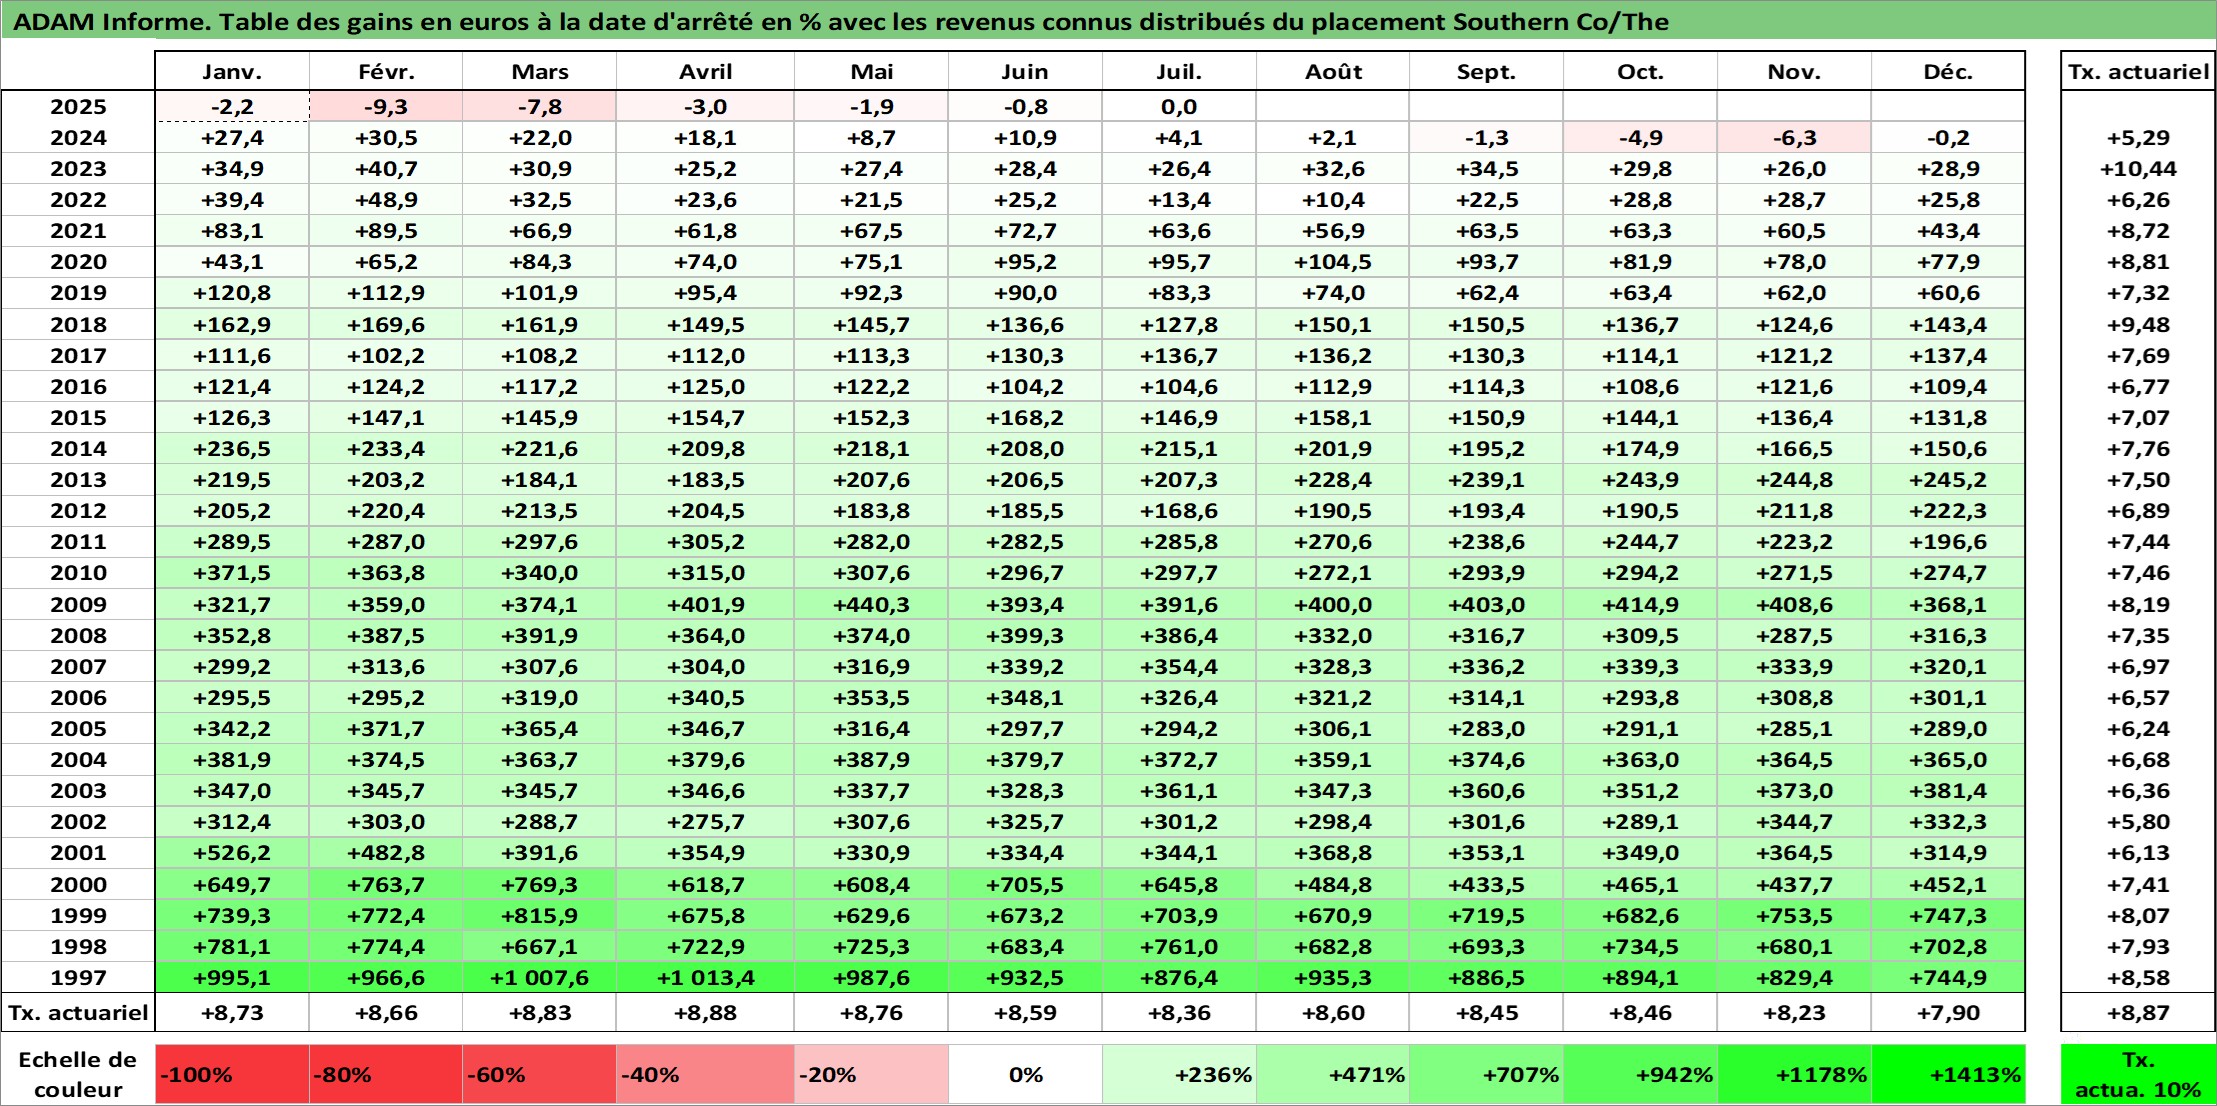The height and width of the screenshot is (1106, 2217).
Task: Click the 1997 year row label
Action: pos(78,977)
